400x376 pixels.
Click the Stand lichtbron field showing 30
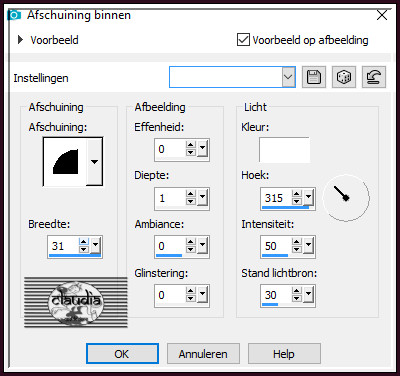tap(277, 295)
